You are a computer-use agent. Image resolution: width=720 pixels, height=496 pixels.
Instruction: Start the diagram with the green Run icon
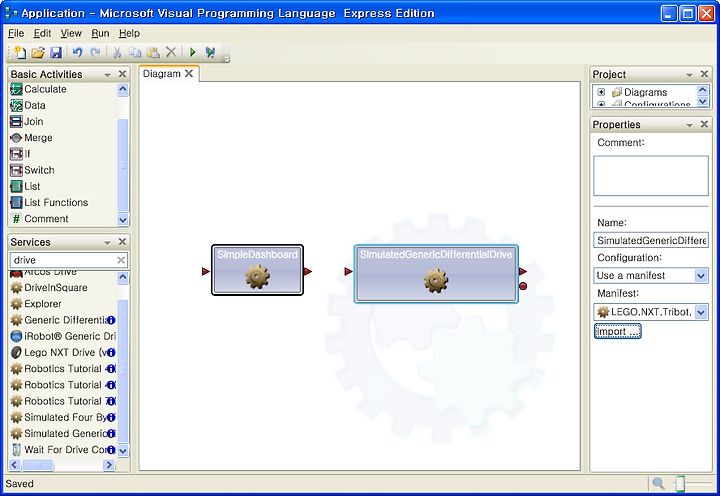[192, 52]
